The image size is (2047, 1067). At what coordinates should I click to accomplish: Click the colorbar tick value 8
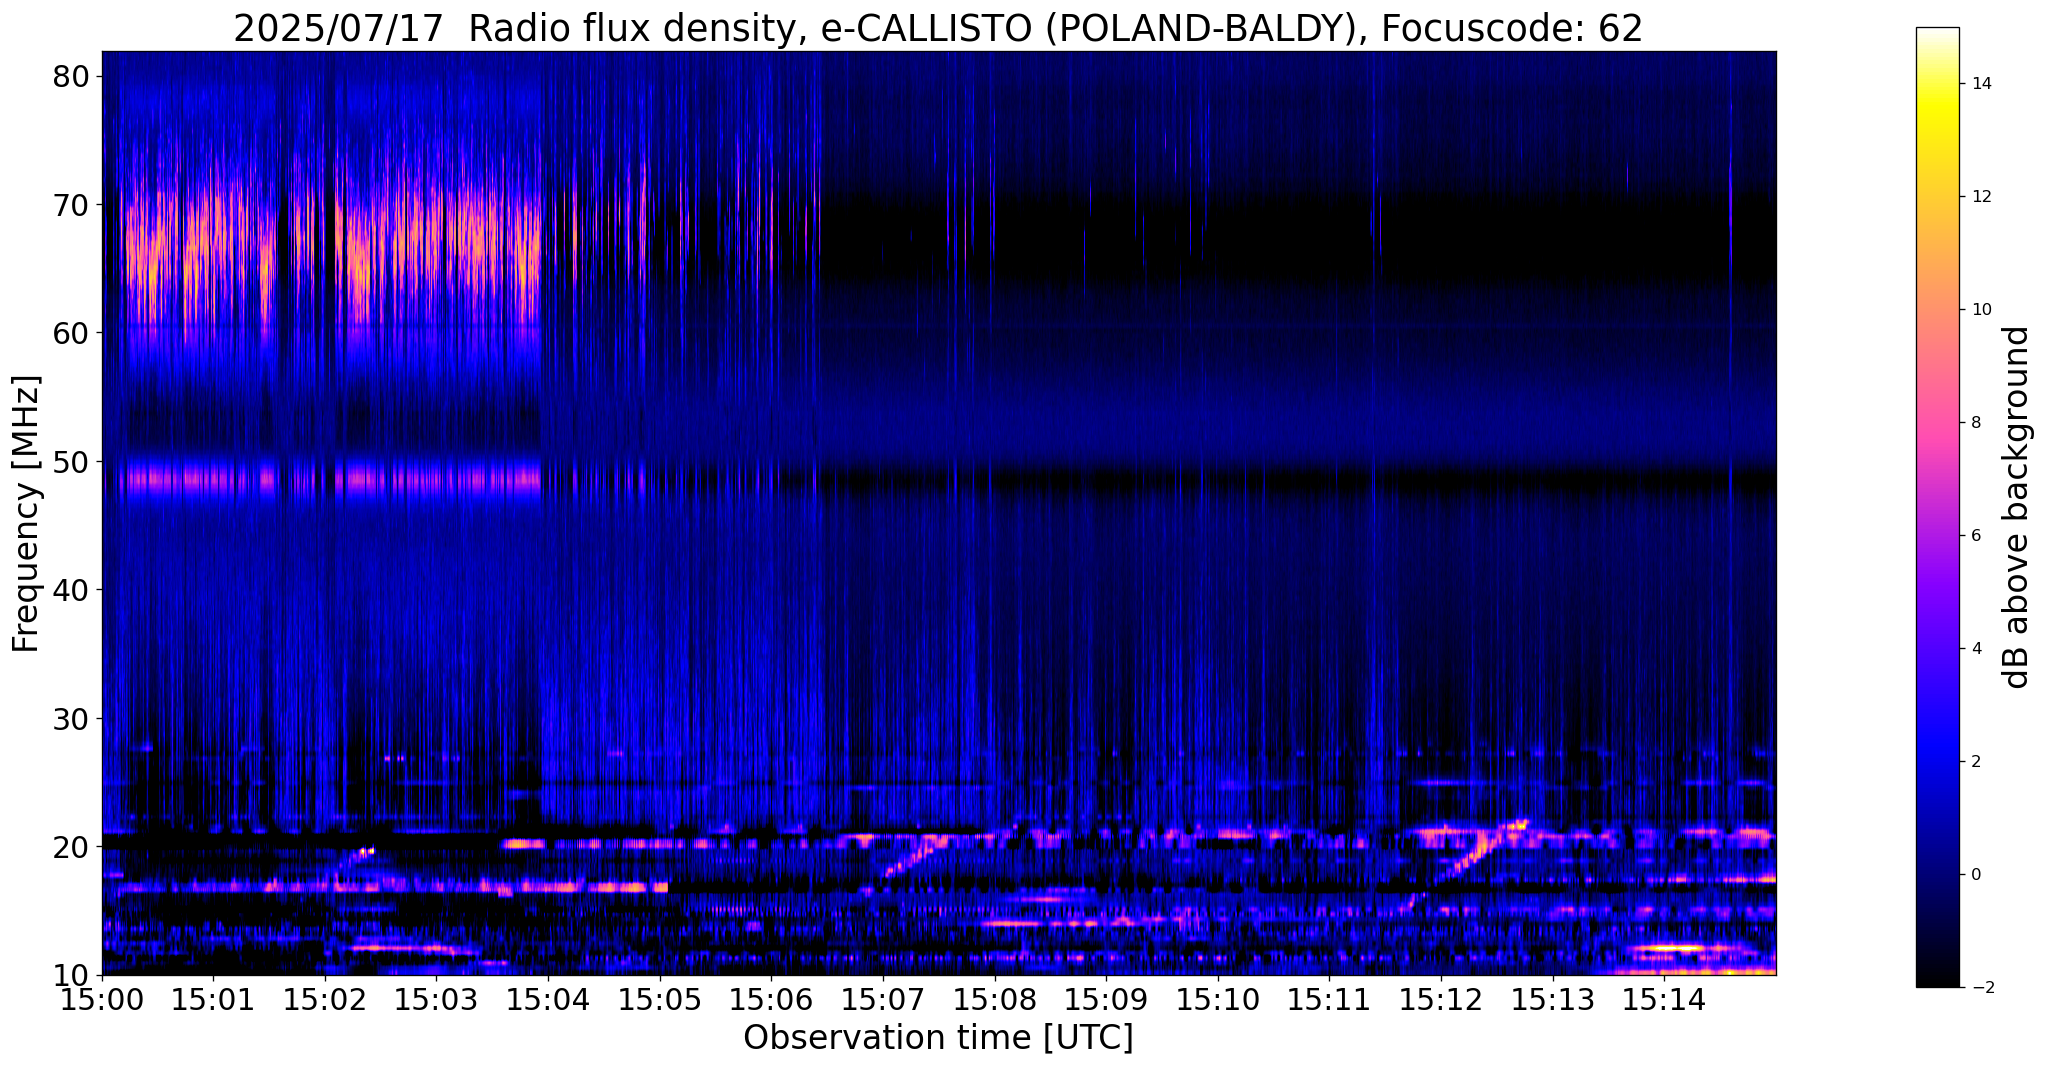point(1974,423)
